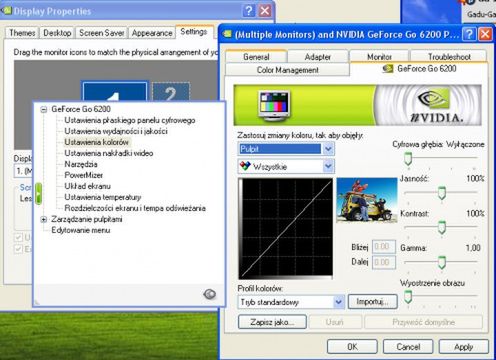Click the Kontrast slider thumb
This screenshot has height=360, width=496.
(x=442, y=227)
